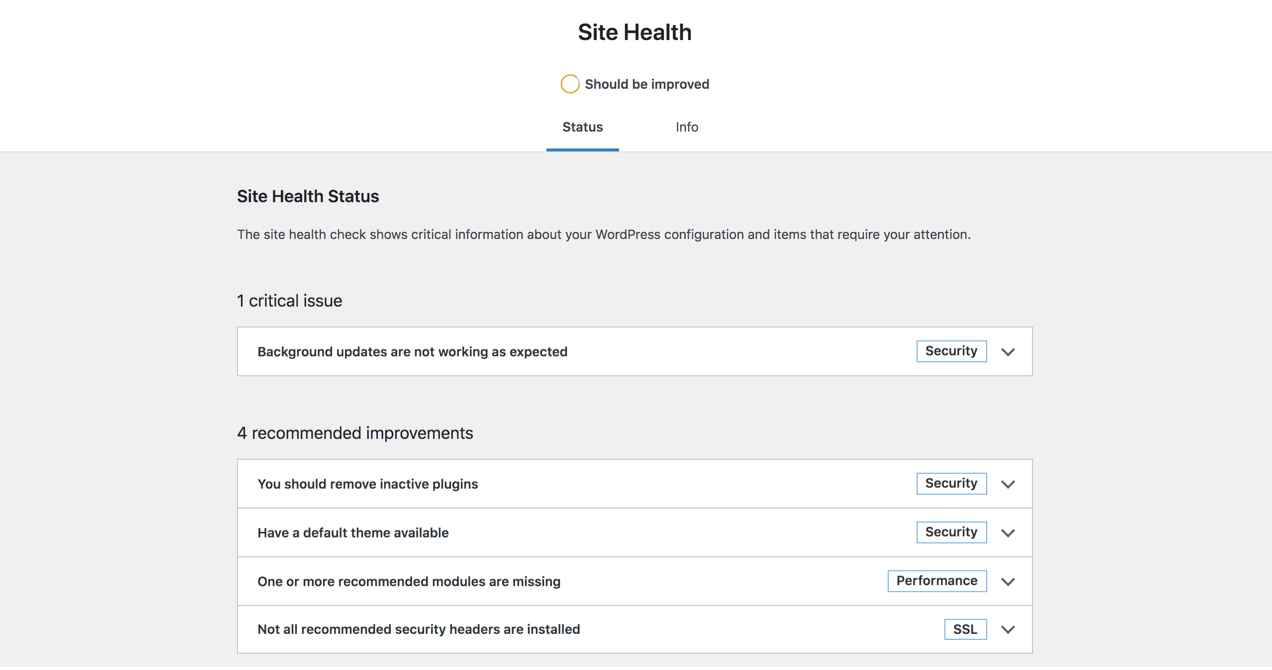Switch to the Info tab
This screenshot has height=670, width=1272.
click(687, 127)
